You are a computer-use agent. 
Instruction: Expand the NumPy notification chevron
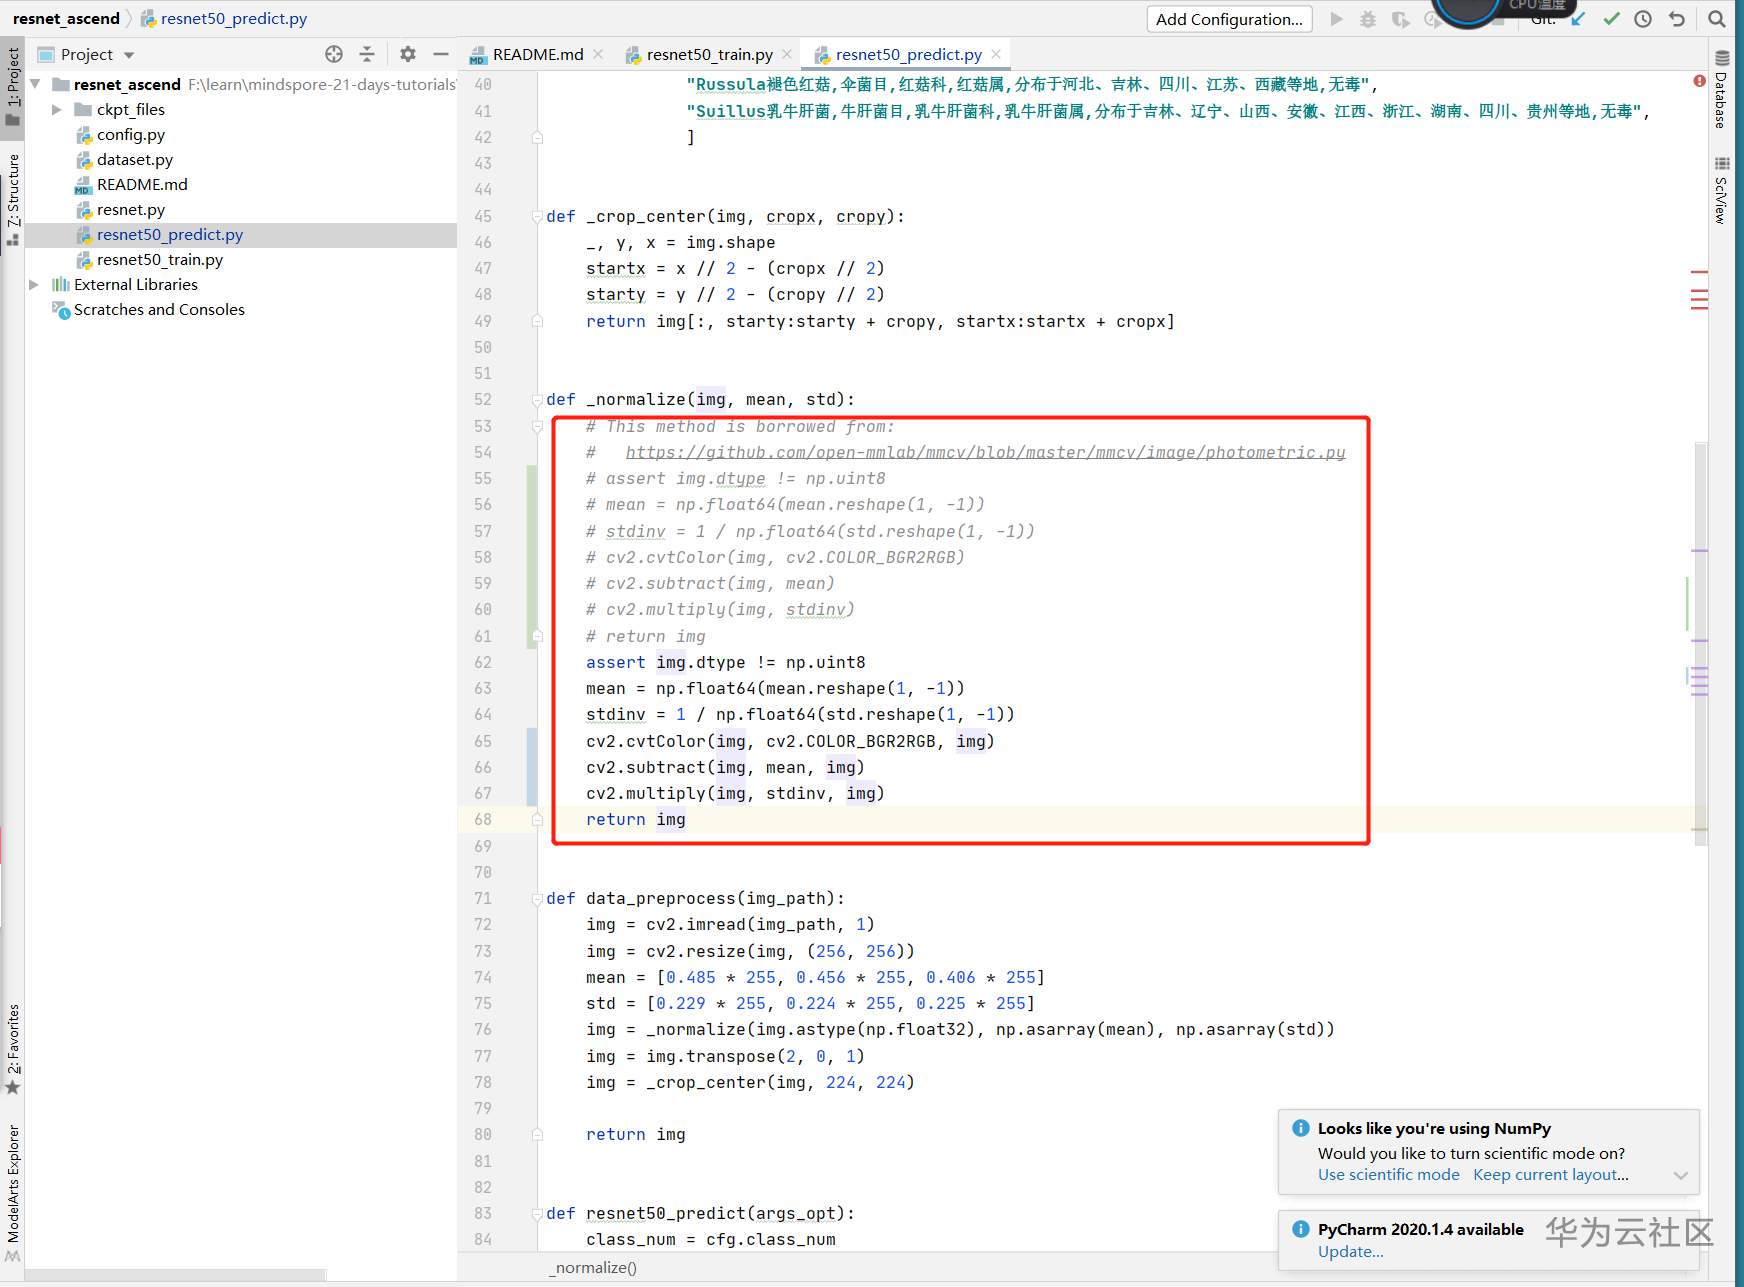(1680, 1176)
